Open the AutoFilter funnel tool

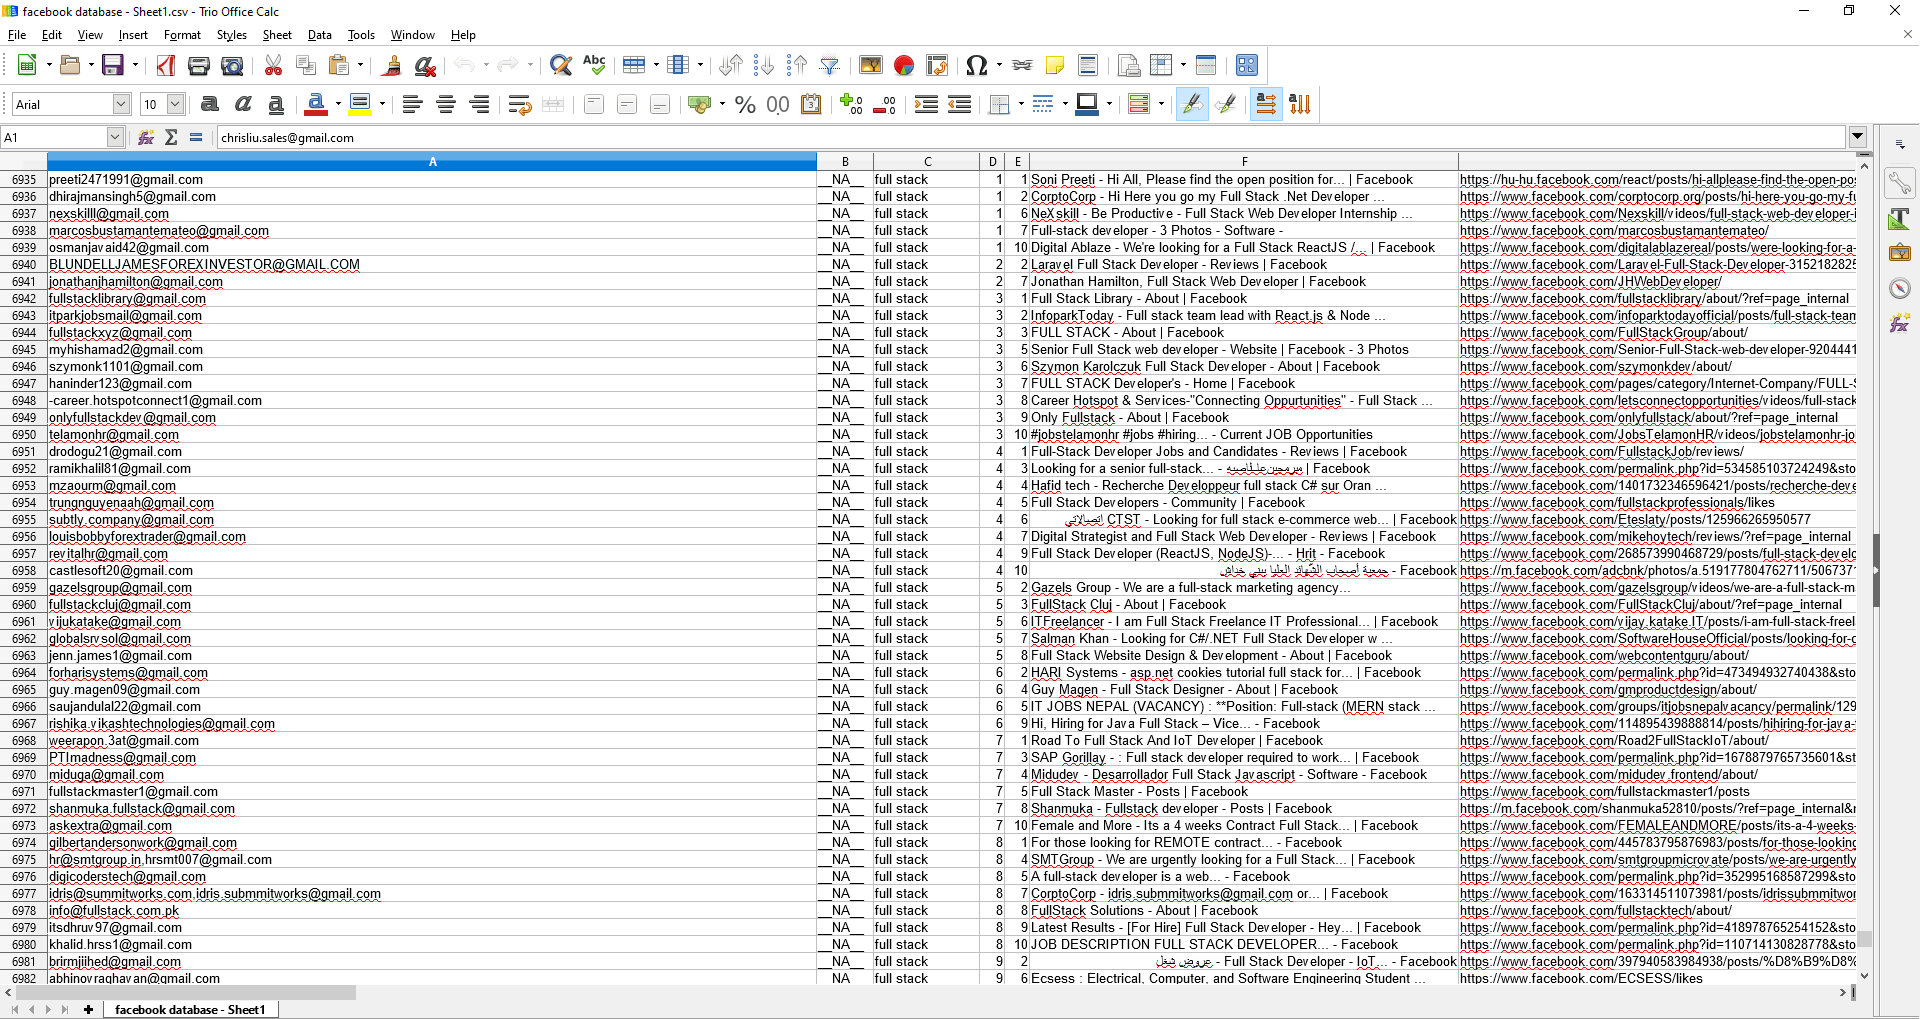pyautogui.click(x=829, y=66)
